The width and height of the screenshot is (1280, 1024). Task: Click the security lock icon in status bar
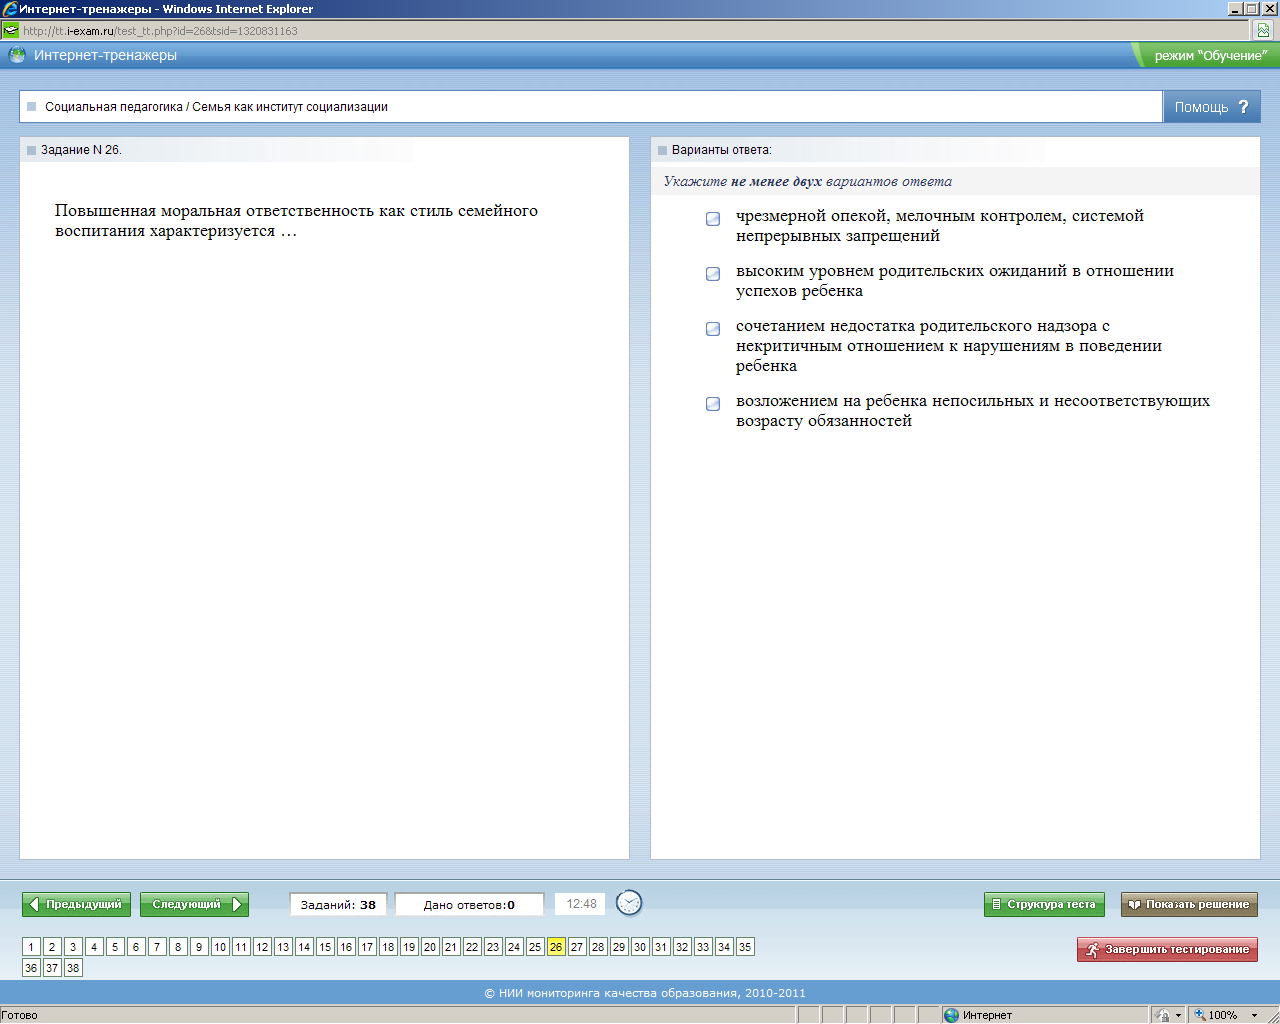click(1163, 1015)
